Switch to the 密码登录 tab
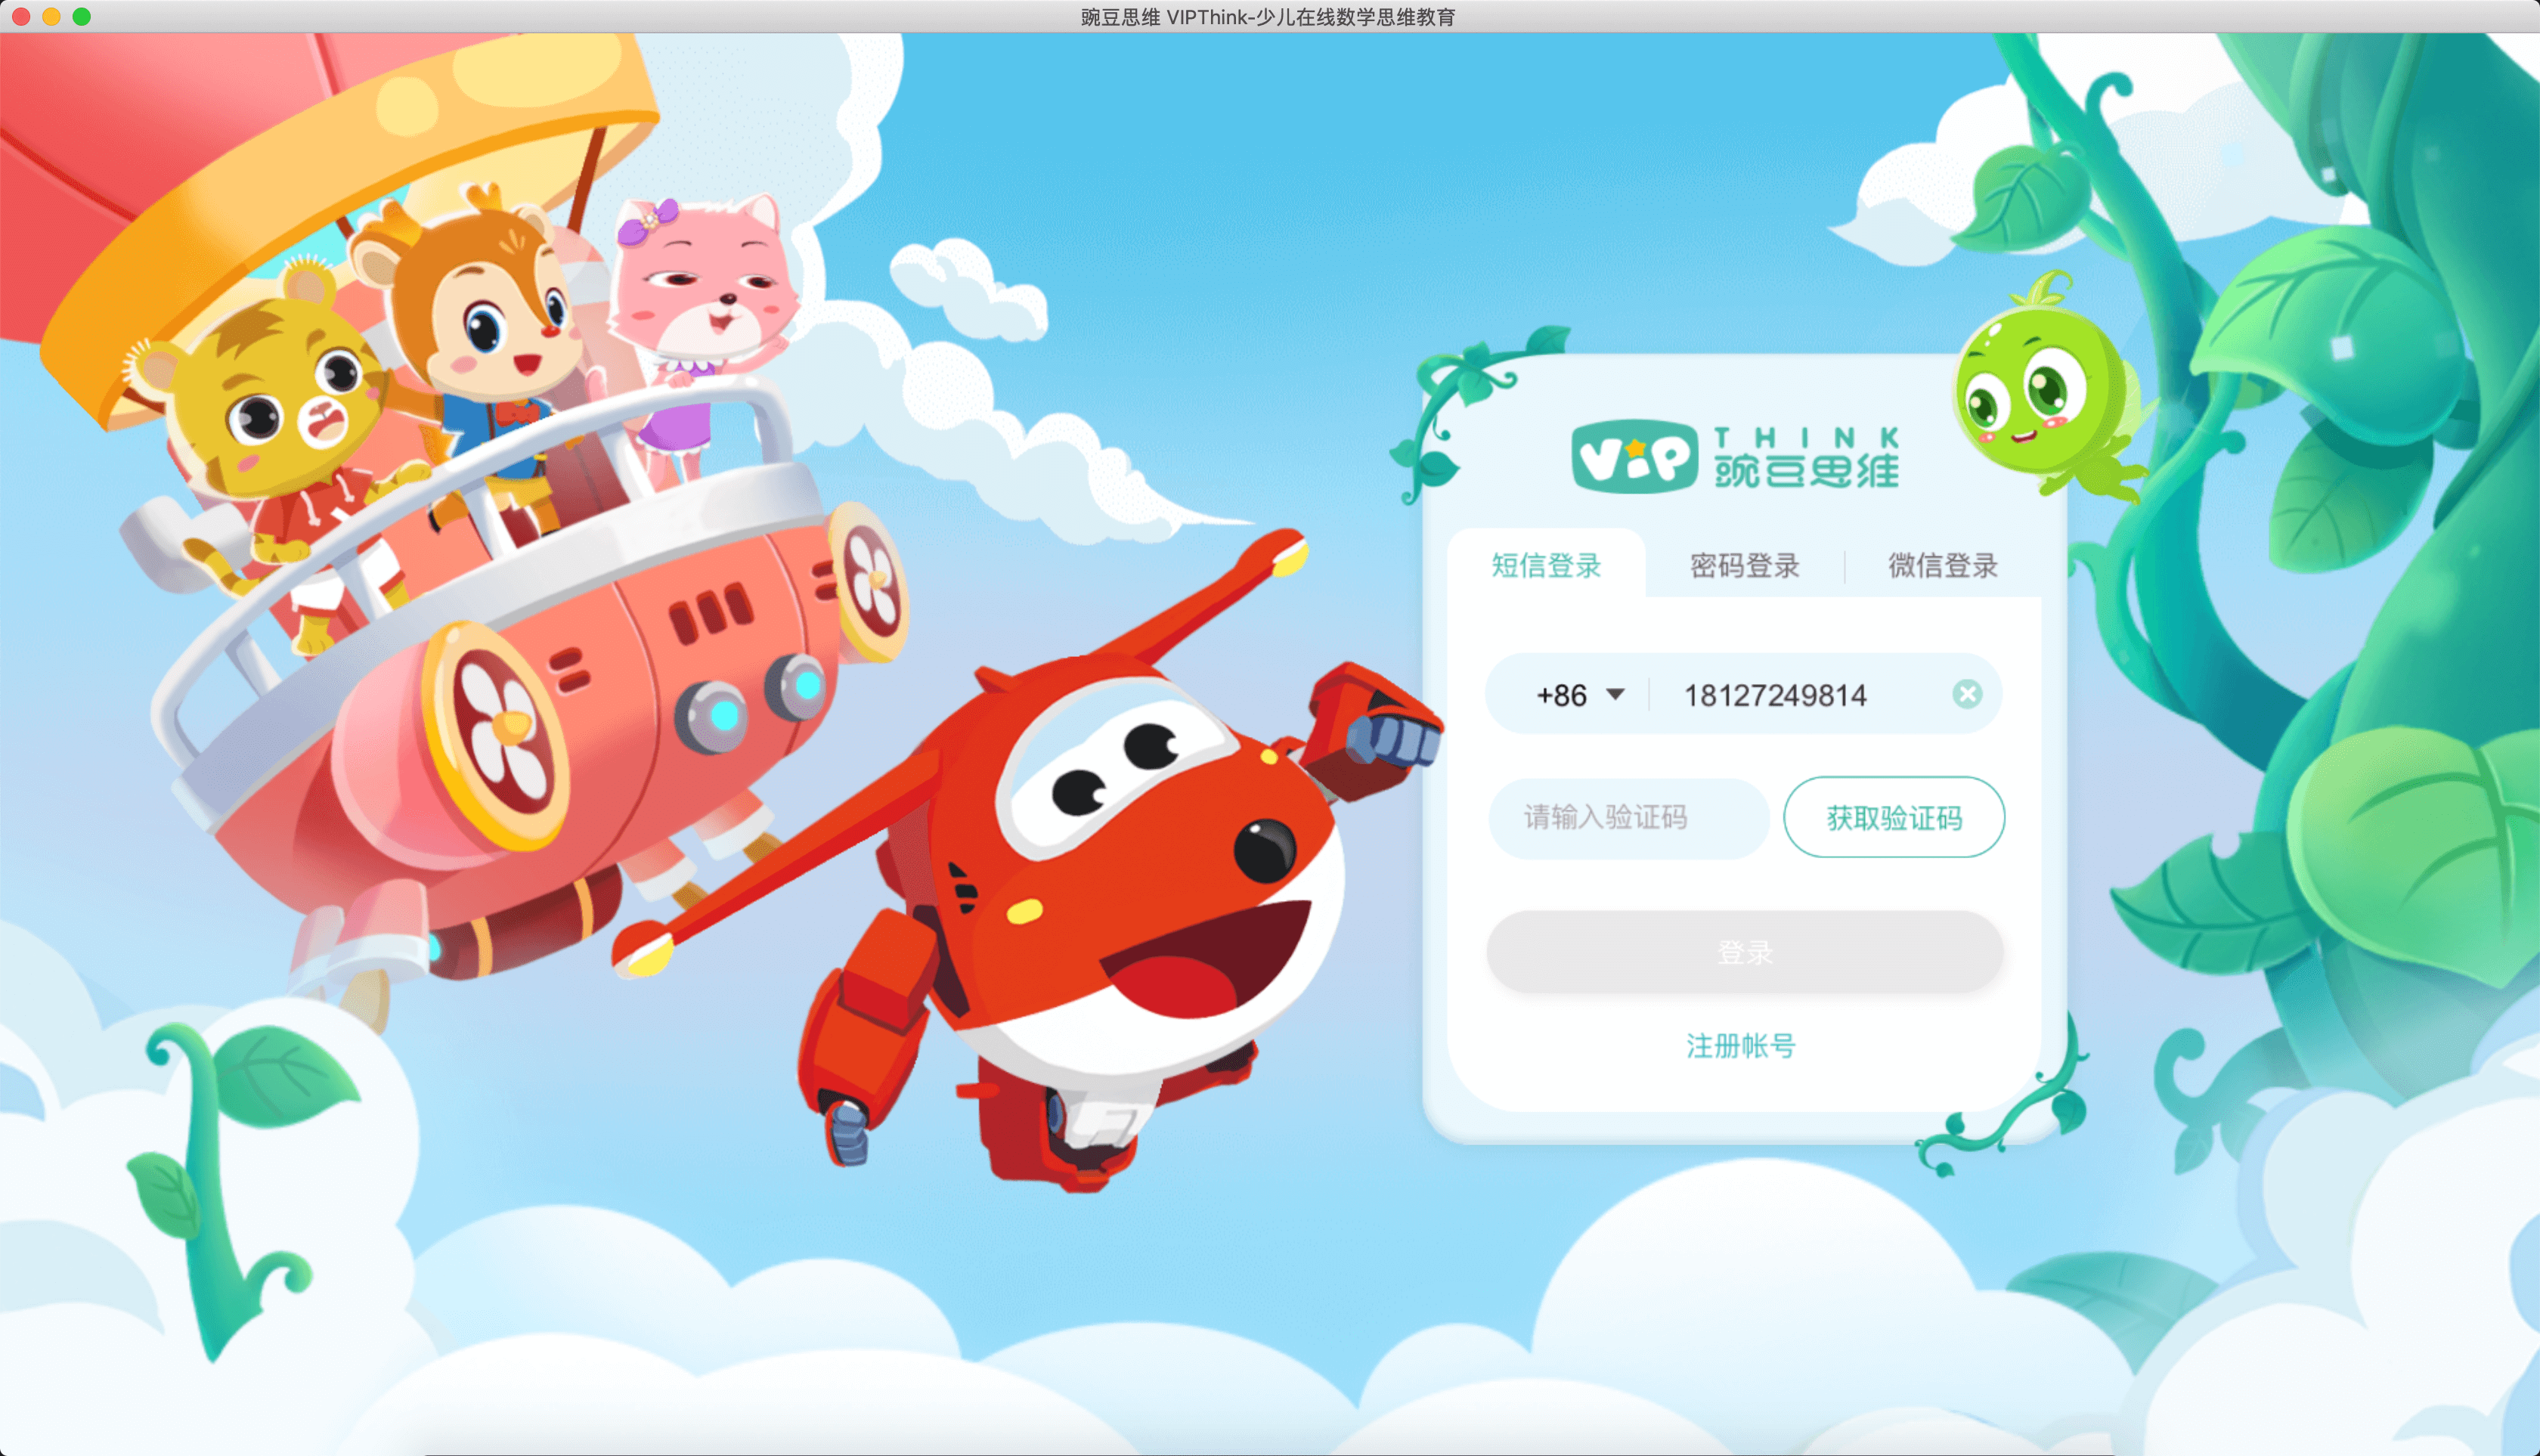Screen dimensions: 2540x1456 click(1744, 565)
